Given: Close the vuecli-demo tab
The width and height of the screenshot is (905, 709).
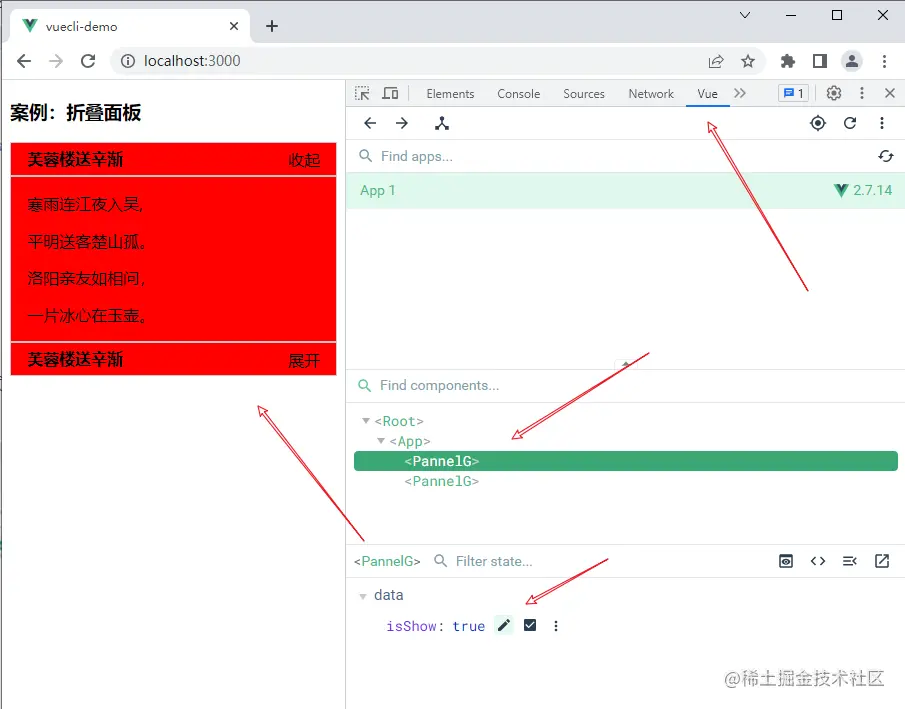Looking at the screenshot, I should (234, 26).
